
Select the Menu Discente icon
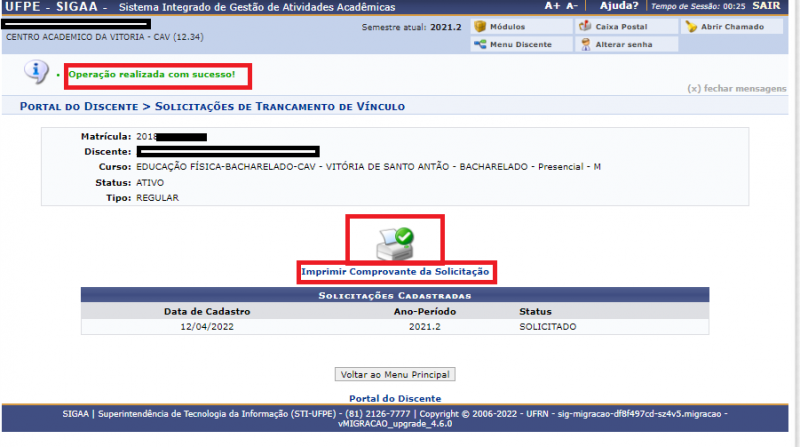point(480,45)
